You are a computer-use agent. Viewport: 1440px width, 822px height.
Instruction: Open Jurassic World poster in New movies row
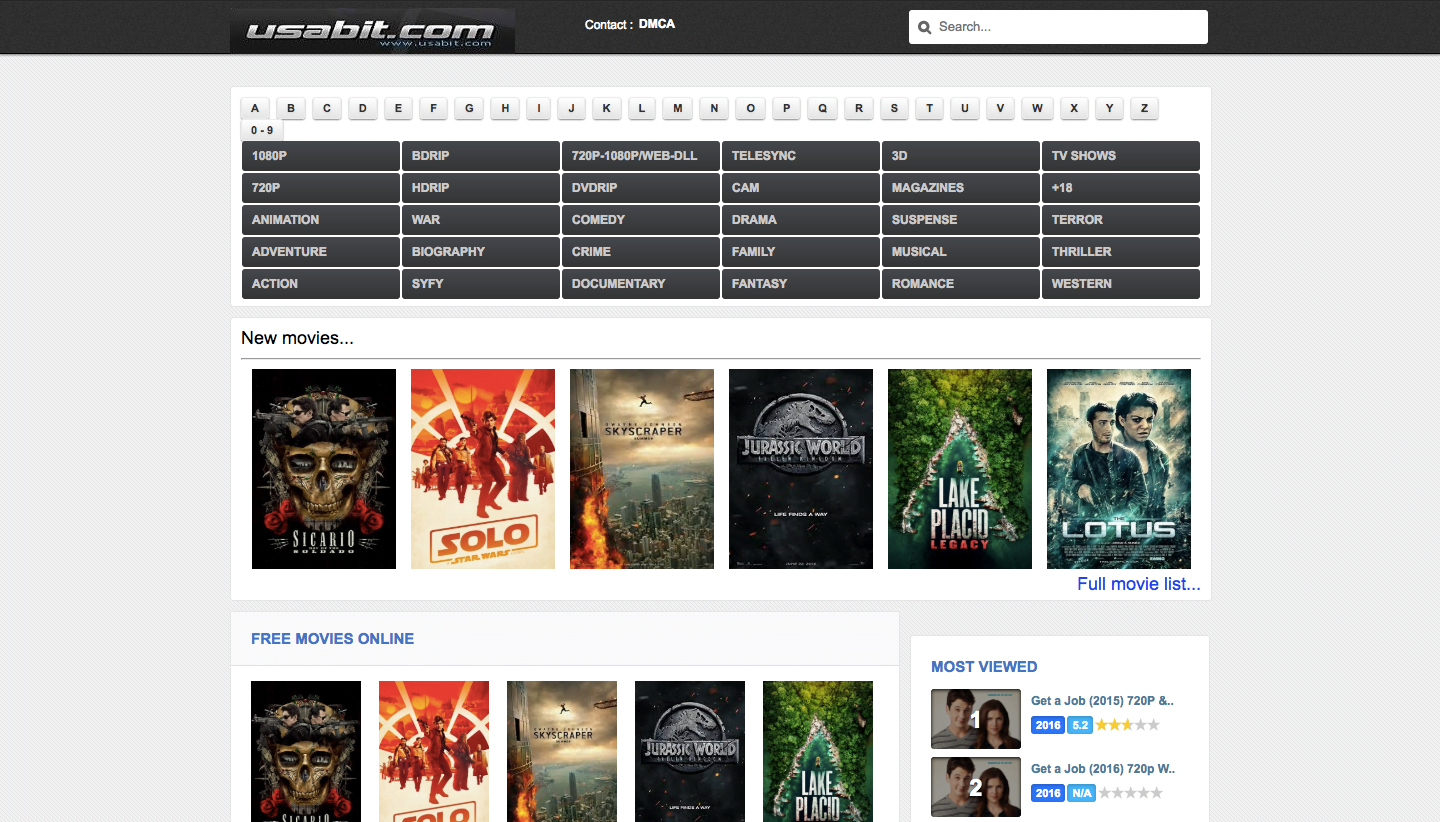pos(801,469)
